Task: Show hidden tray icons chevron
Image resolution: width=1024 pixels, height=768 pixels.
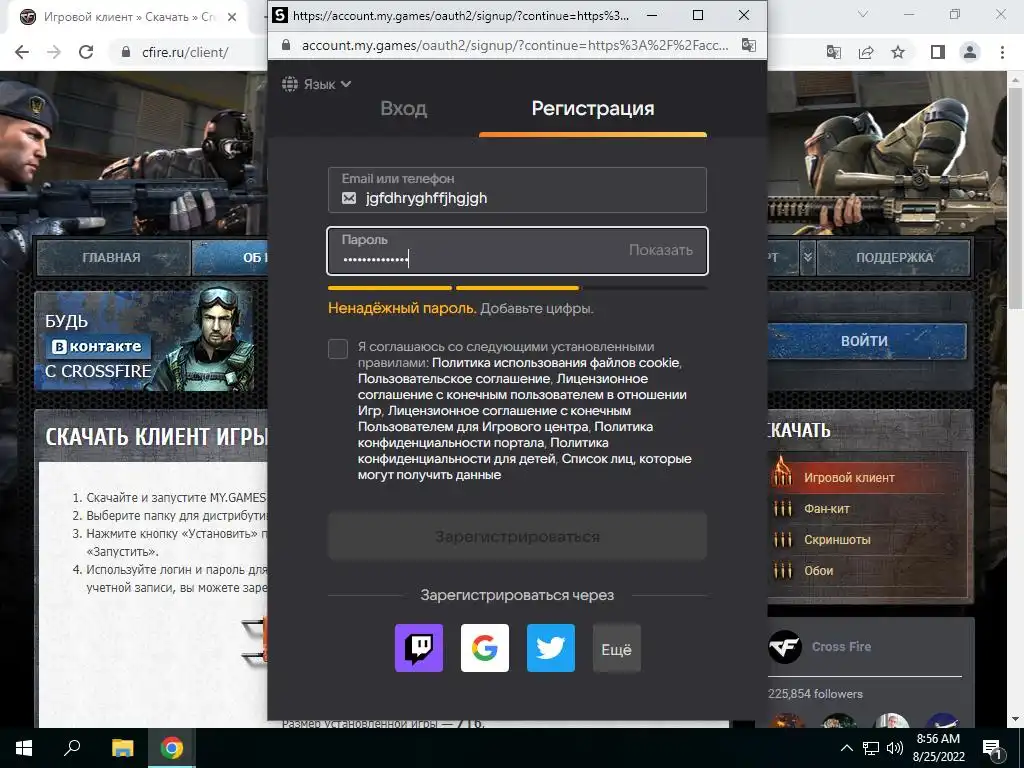Action: click(846, 748)
